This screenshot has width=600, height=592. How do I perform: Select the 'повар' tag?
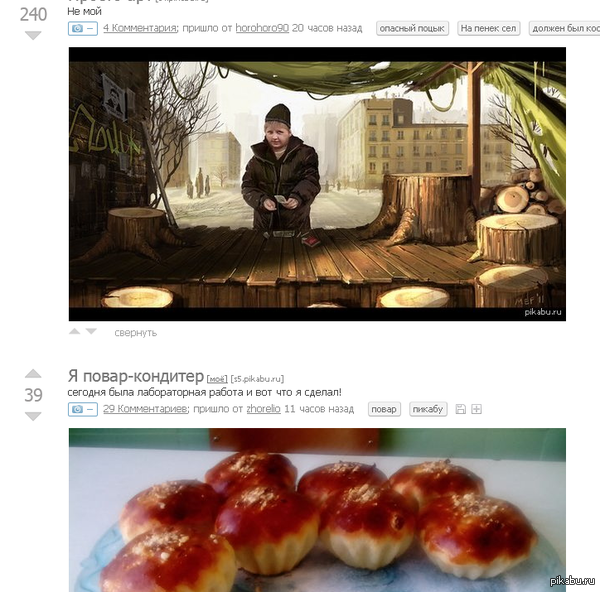(384, 409)
